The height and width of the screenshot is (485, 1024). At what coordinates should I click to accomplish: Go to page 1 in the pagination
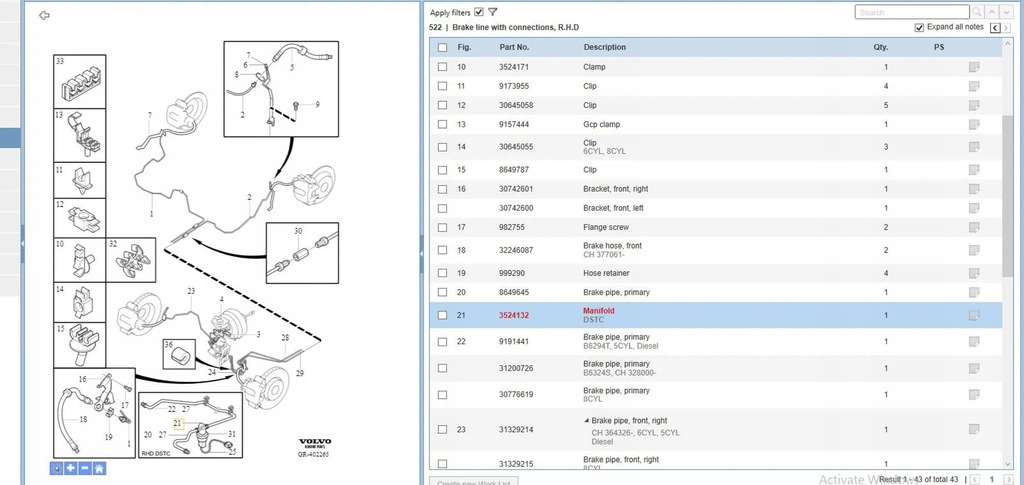(x=992, y=480)
